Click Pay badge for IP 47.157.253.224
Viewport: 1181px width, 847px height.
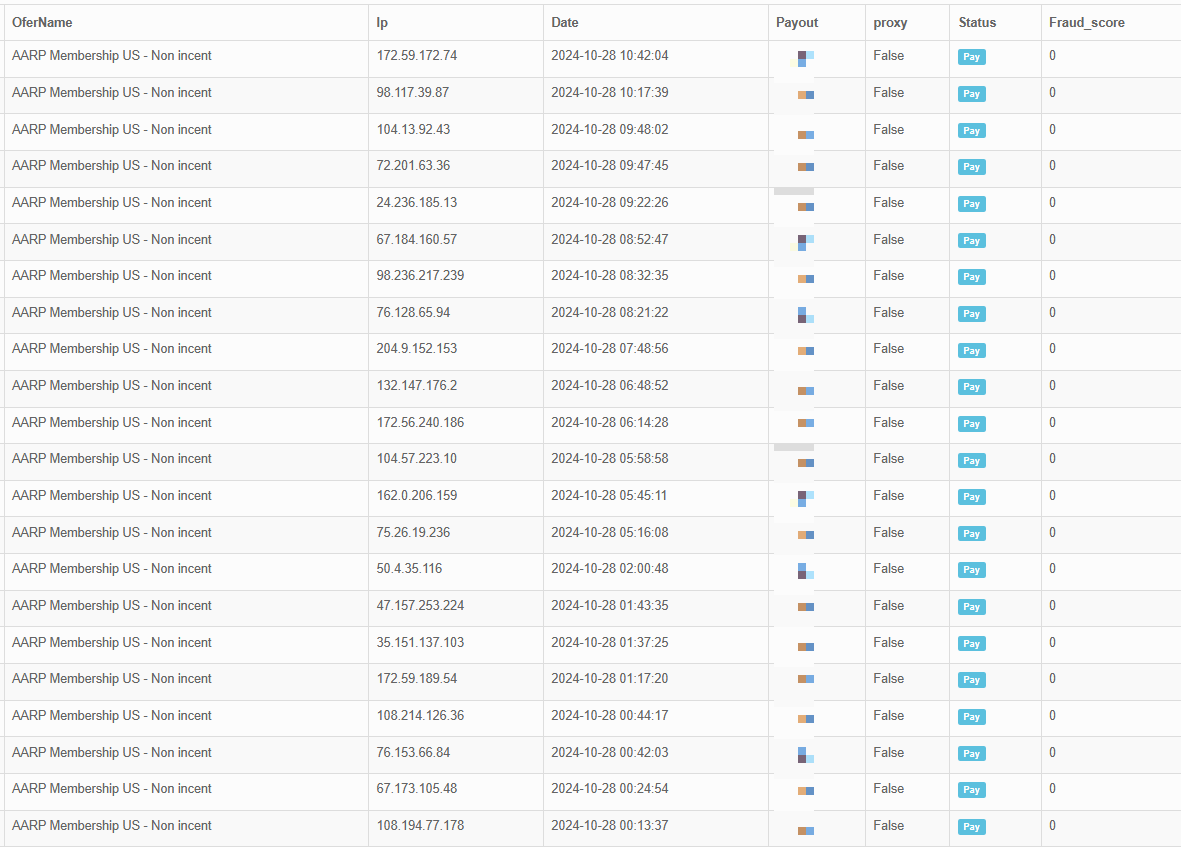pyautogui.click(x=972, y=606)
